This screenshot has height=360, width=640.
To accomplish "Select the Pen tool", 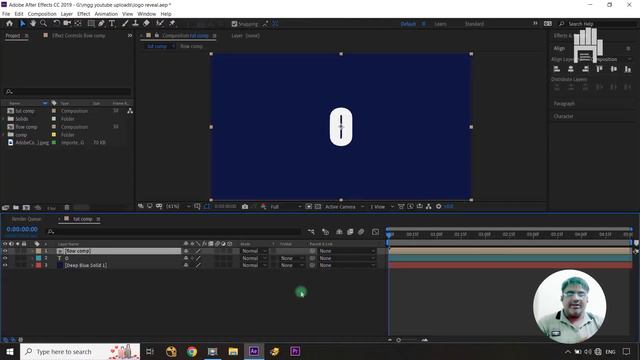I will [x=101, y=24].
